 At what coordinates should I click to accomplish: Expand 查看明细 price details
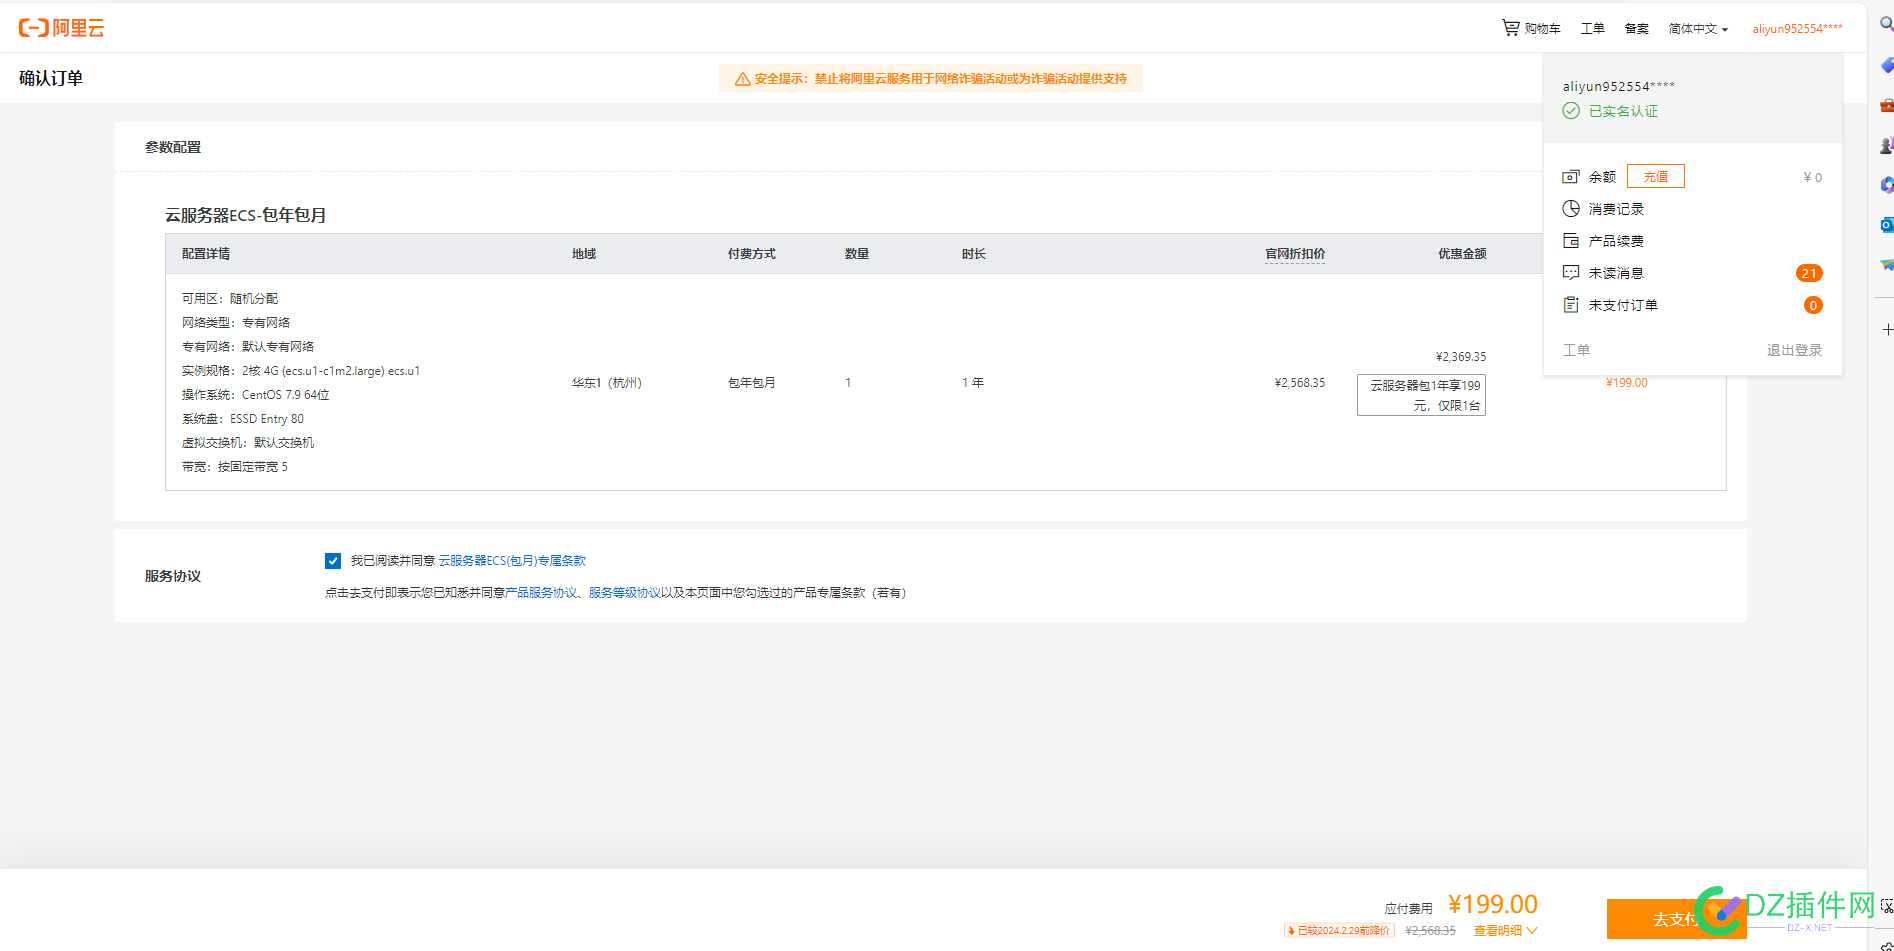pos(1505,931)
